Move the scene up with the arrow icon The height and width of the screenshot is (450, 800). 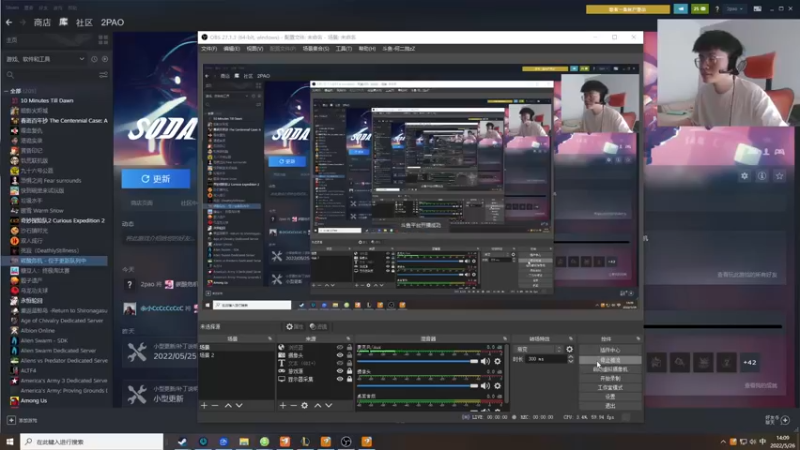click(228, 406)
